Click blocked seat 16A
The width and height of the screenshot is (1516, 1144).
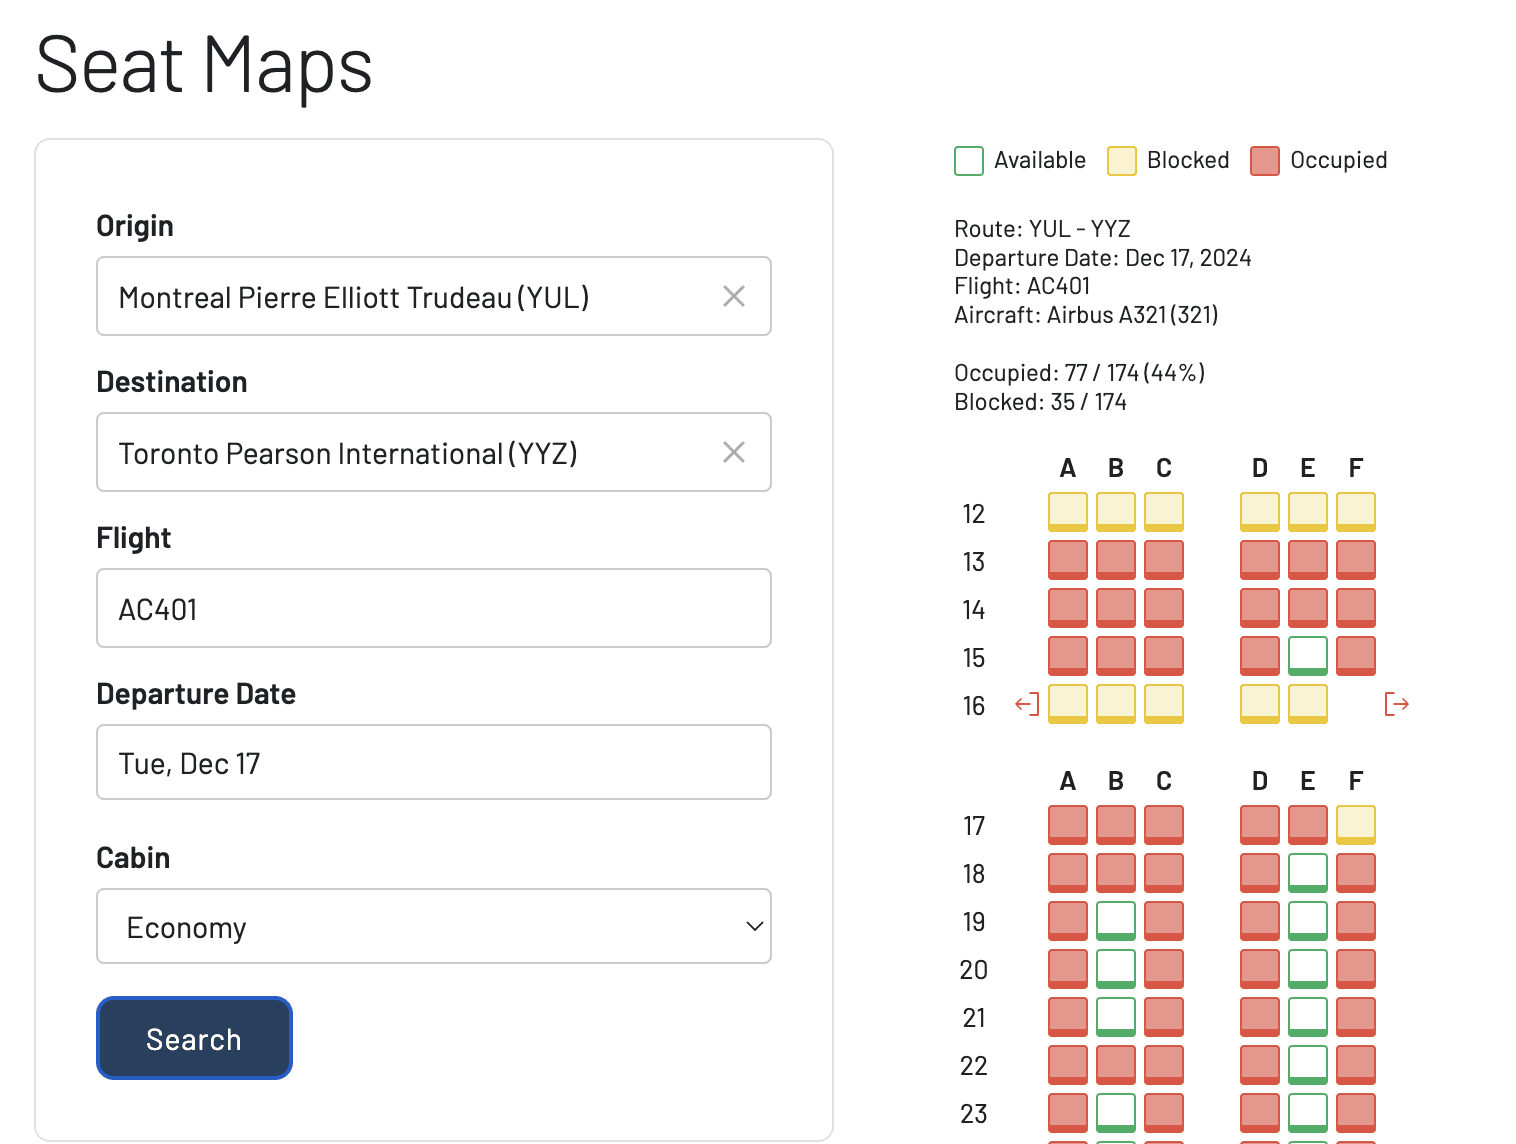pyautogui.click(x=1068, y=704)
